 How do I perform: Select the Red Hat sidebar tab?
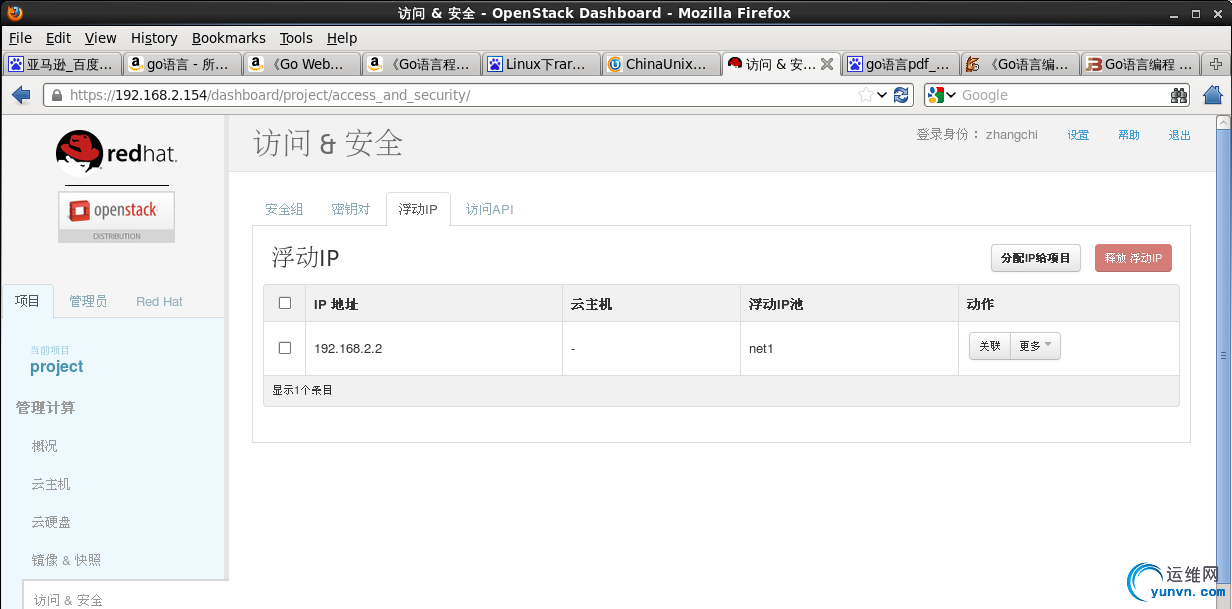(x=160, y=301)
